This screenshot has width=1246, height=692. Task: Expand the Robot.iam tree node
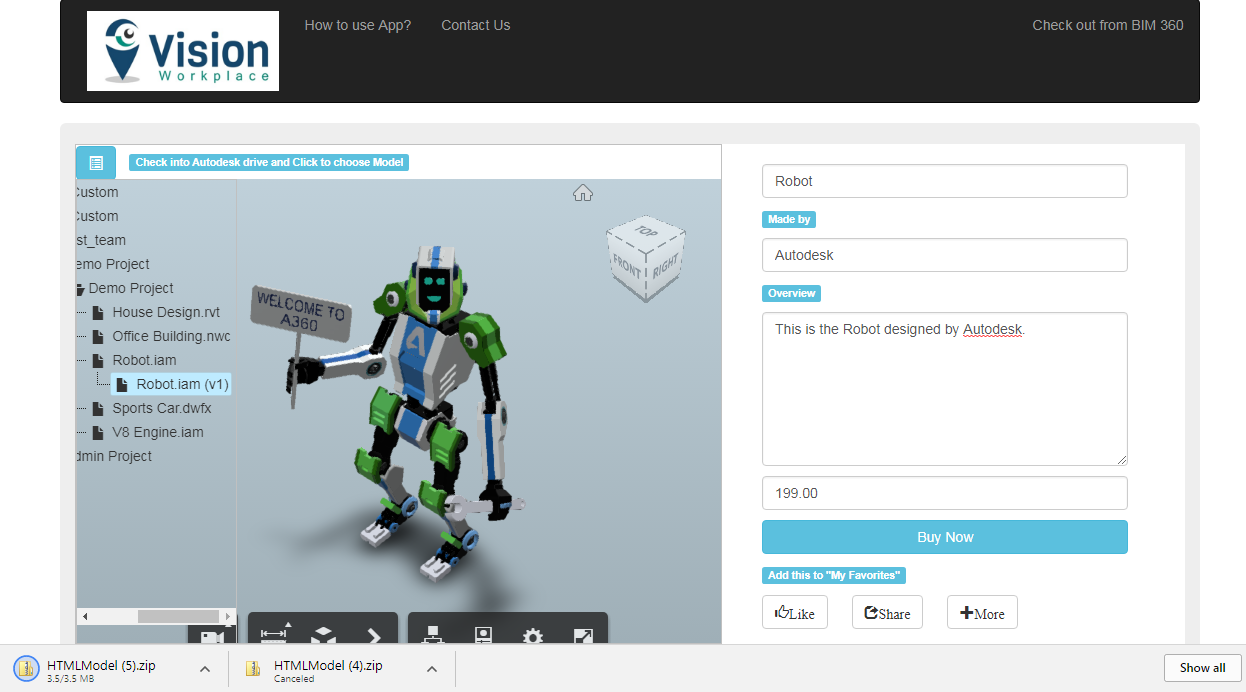coord(144,360)
